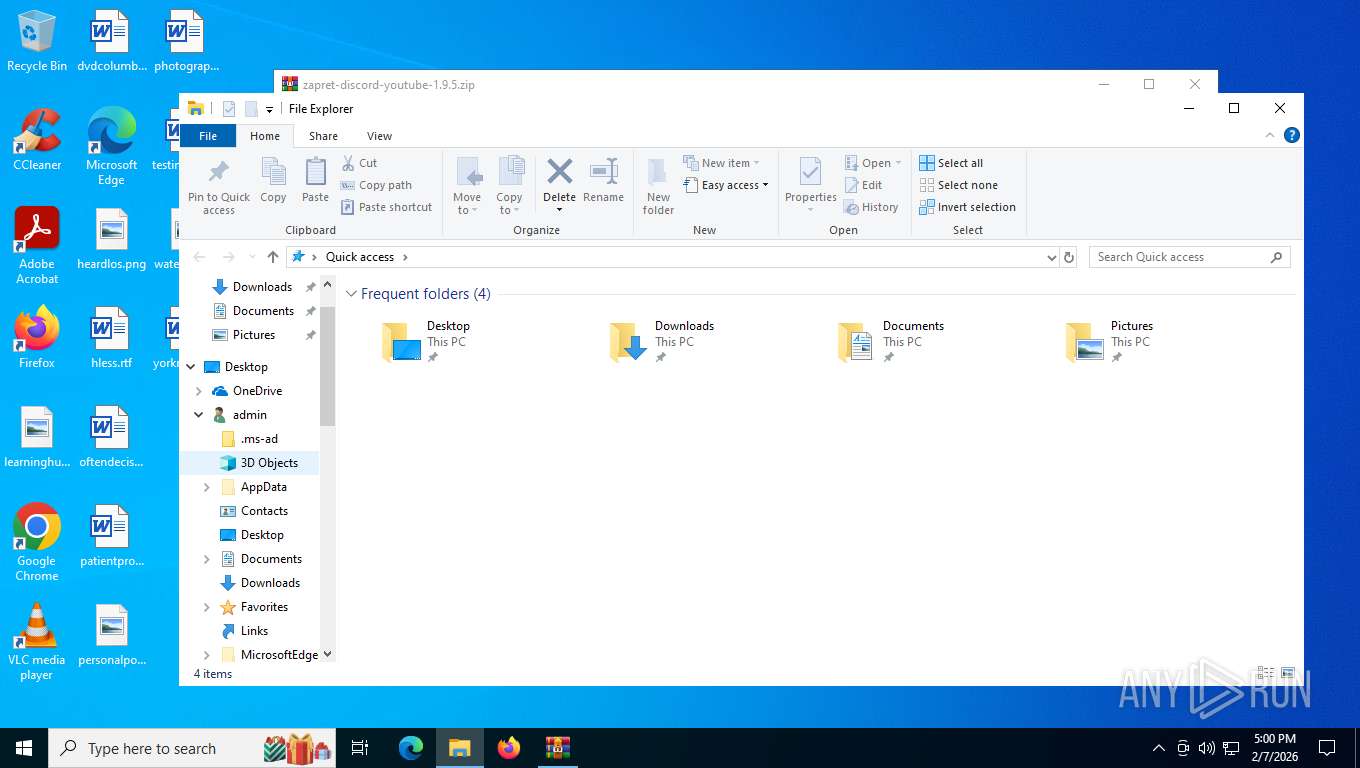Click the Copy ribbon button
The width and height of the screenshot is (1360, 768).
pyautogui.click(x=273, y=180)
